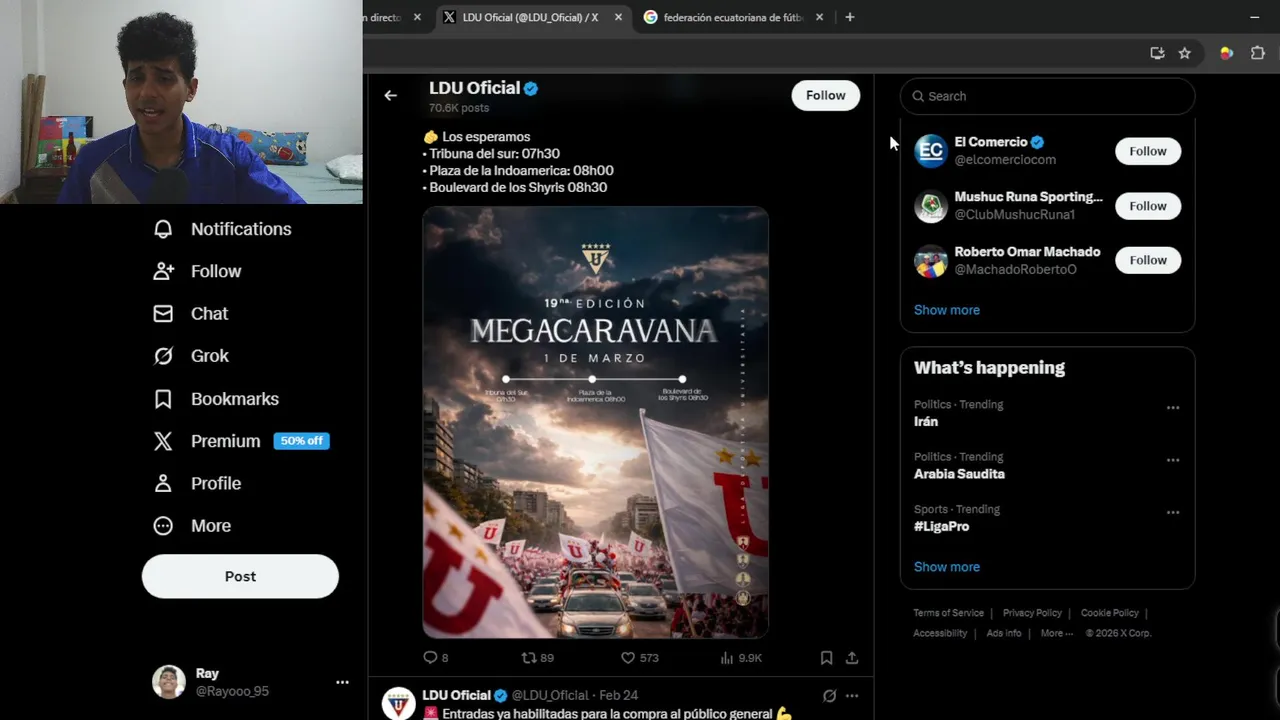Bookmark the Megacaravana post
Image resolution: width=1280 pixels, height=720 pixels.
pos(826,658)
